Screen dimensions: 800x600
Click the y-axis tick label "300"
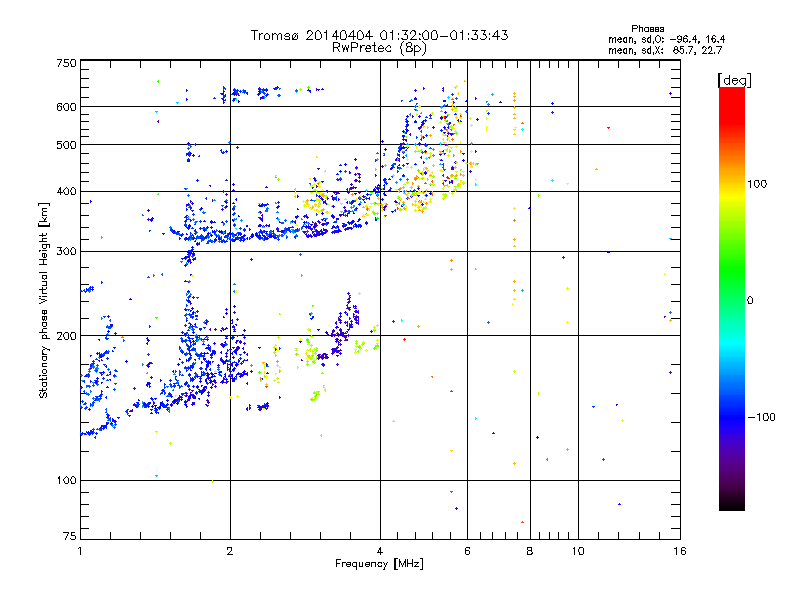coord(66,252)
